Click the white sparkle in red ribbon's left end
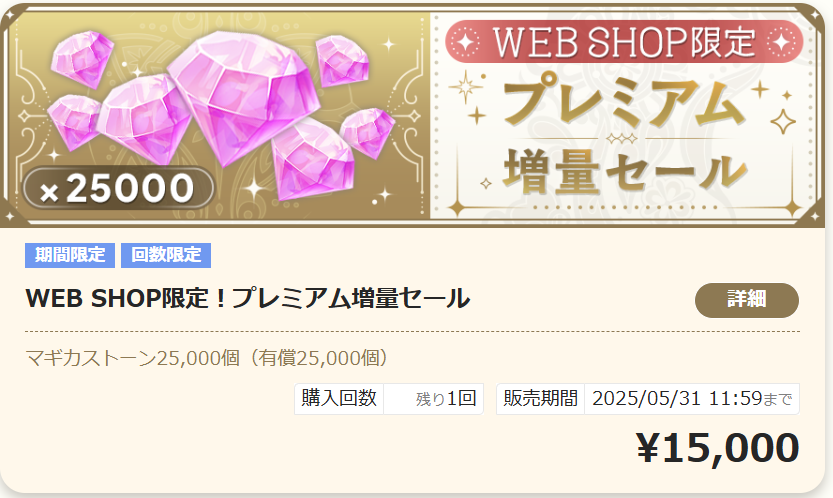This screenshot has width=833, height=498. click(x=466, y=42)
